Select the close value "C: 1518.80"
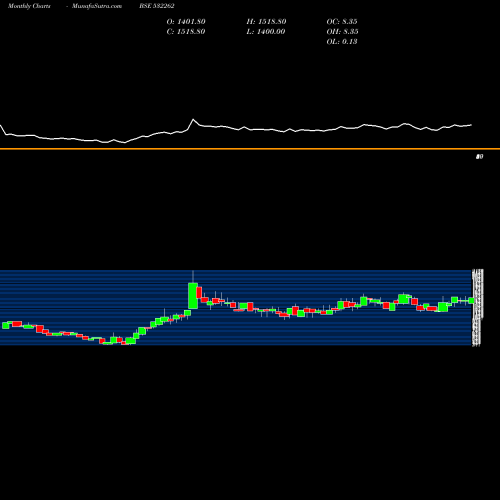Image resolution: width=500 pixels, height=500 pixels. 186,32
